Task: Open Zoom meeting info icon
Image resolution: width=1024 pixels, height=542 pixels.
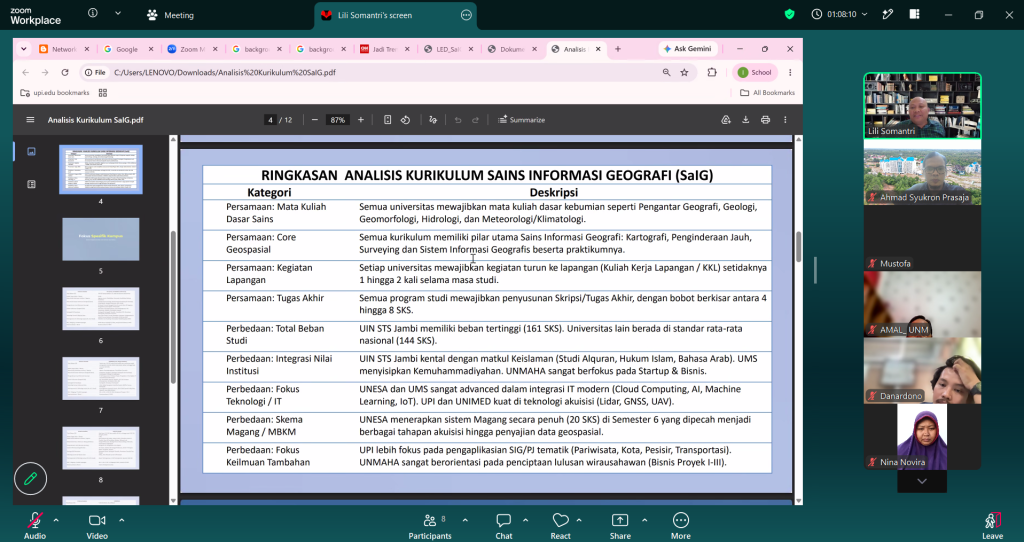Action: tap(93, 13)
